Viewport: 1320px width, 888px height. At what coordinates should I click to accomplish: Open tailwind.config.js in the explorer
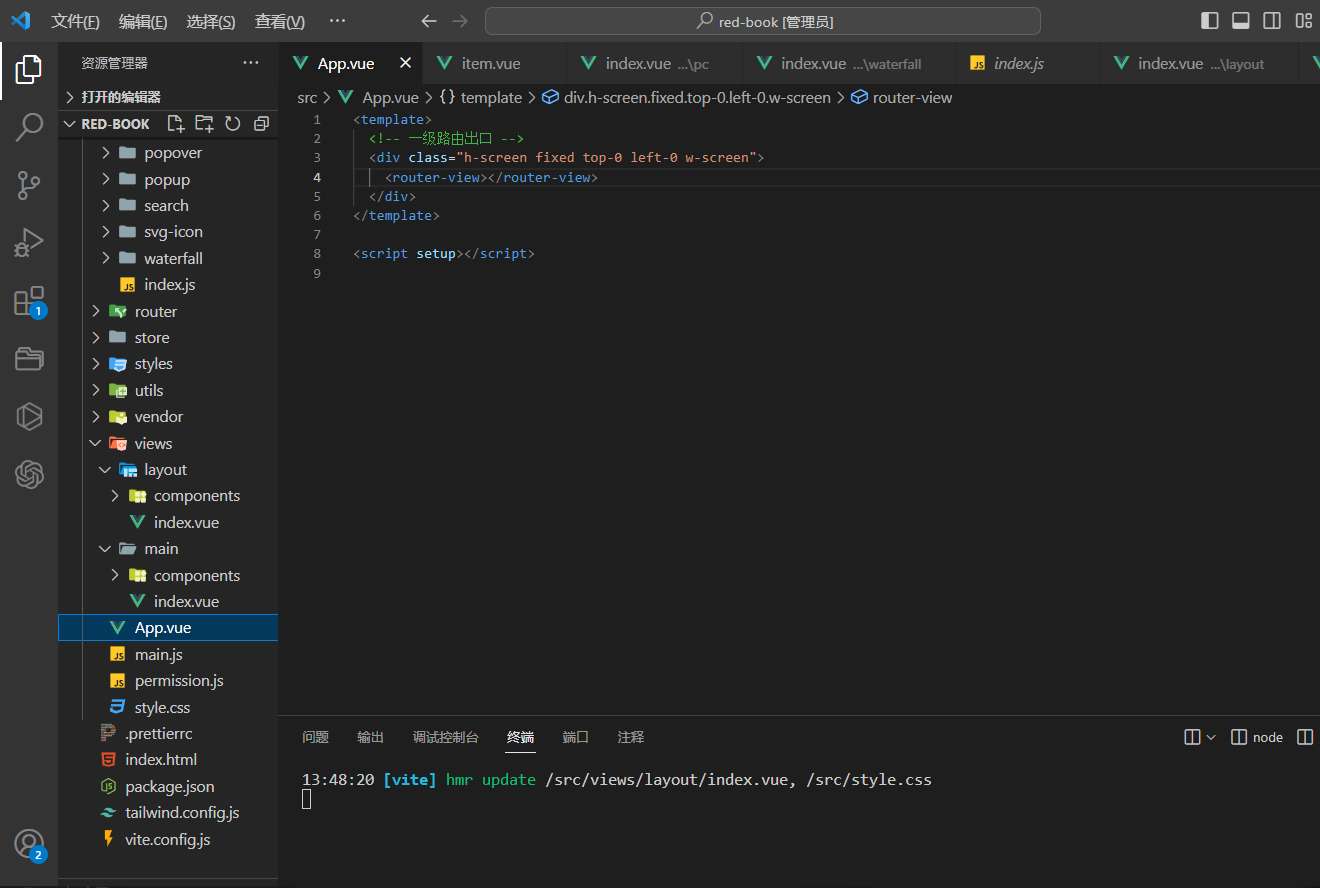coord(168,813)
